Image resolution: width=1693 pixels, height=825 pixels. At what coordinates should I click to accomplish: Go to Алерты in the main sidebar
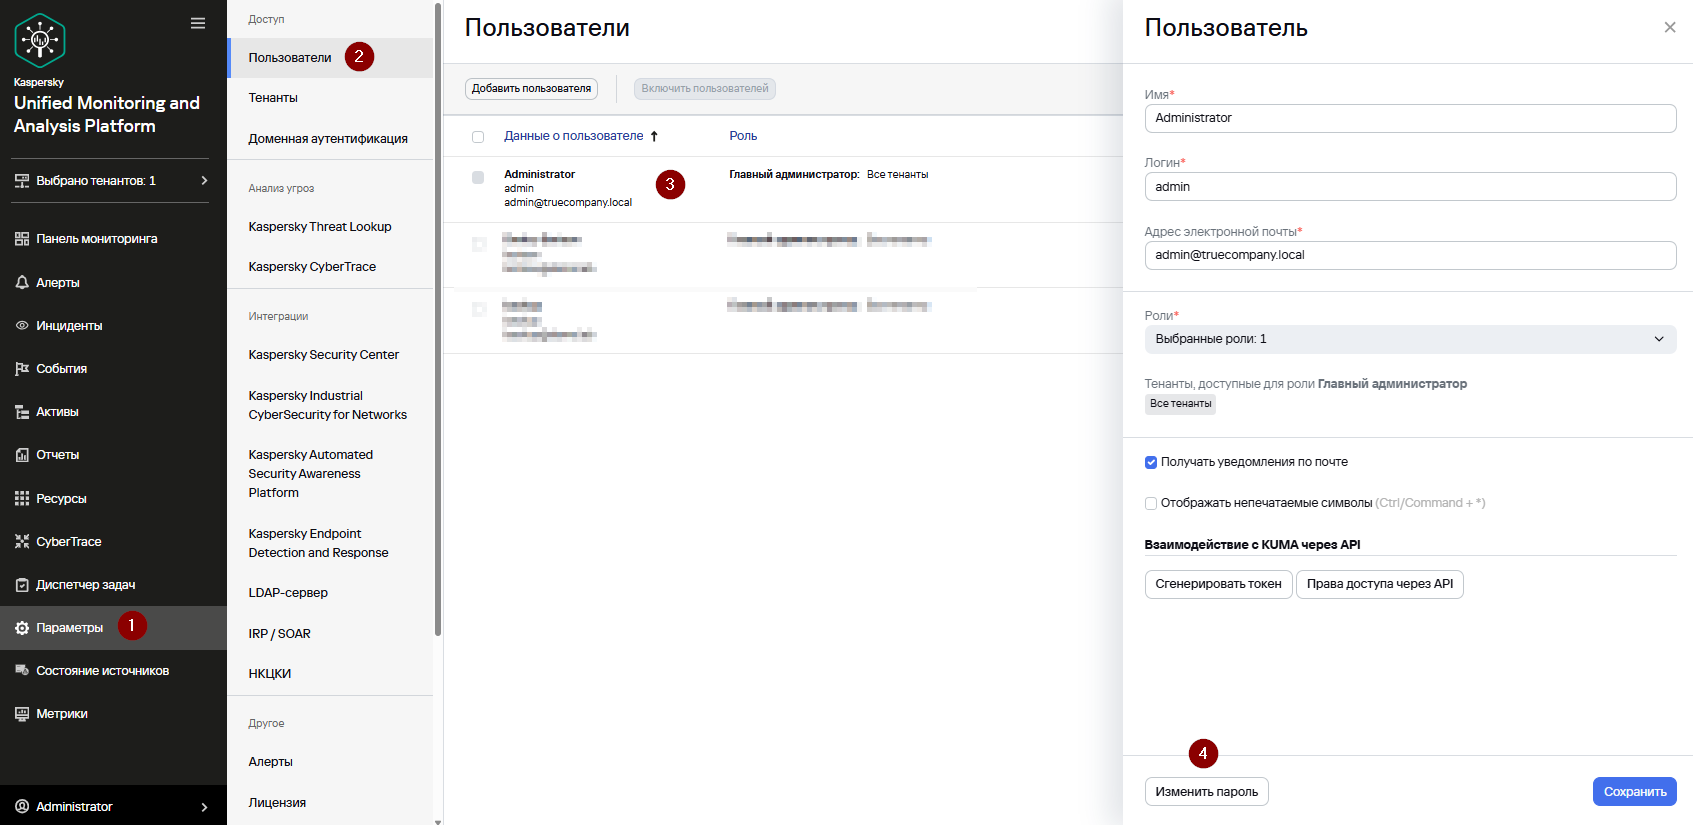[x=58, y=283]
